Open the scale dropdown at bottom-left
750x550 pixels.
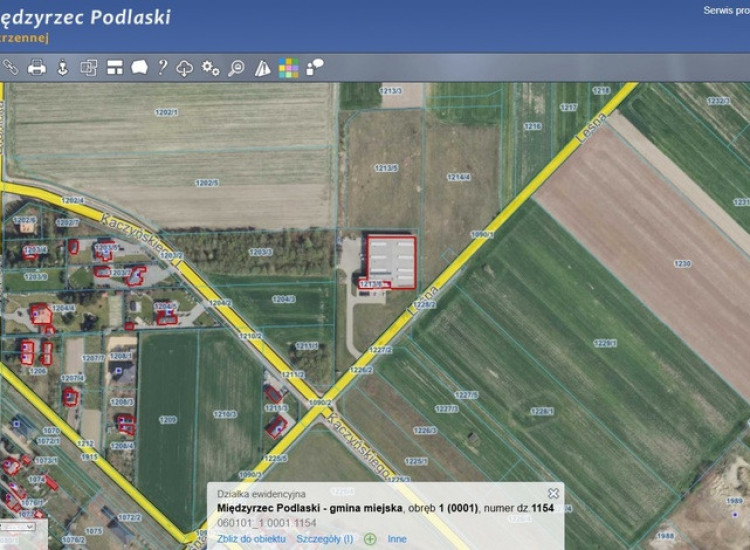coord(18,527)
